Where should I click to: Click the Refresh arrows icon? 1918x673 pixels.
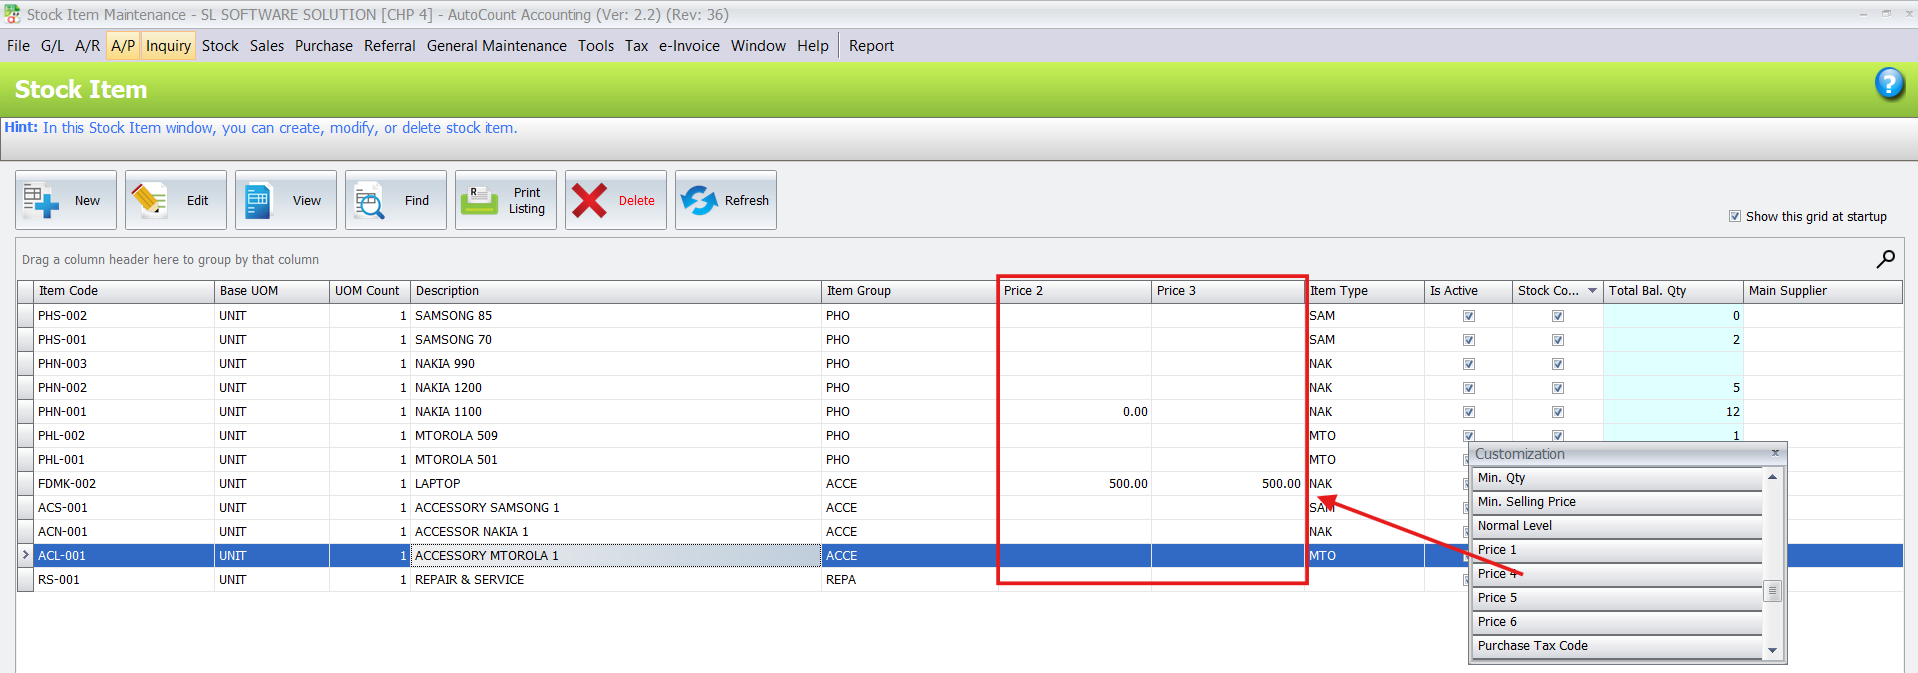point(699,200)
